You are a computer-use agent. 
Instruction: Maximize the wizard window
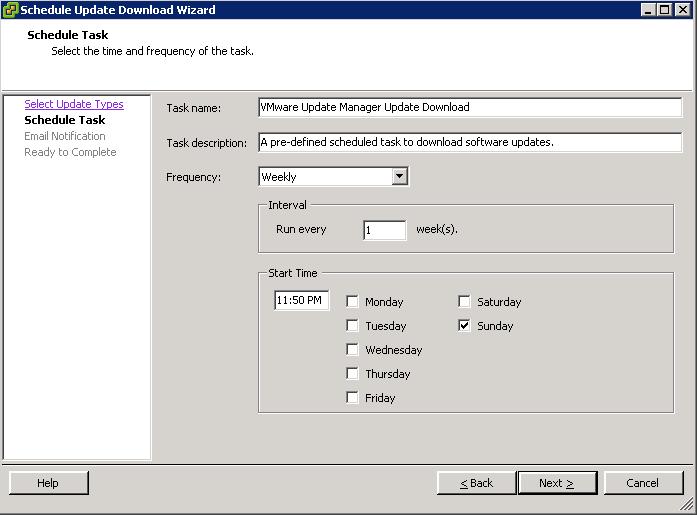(x=665, y=10)
